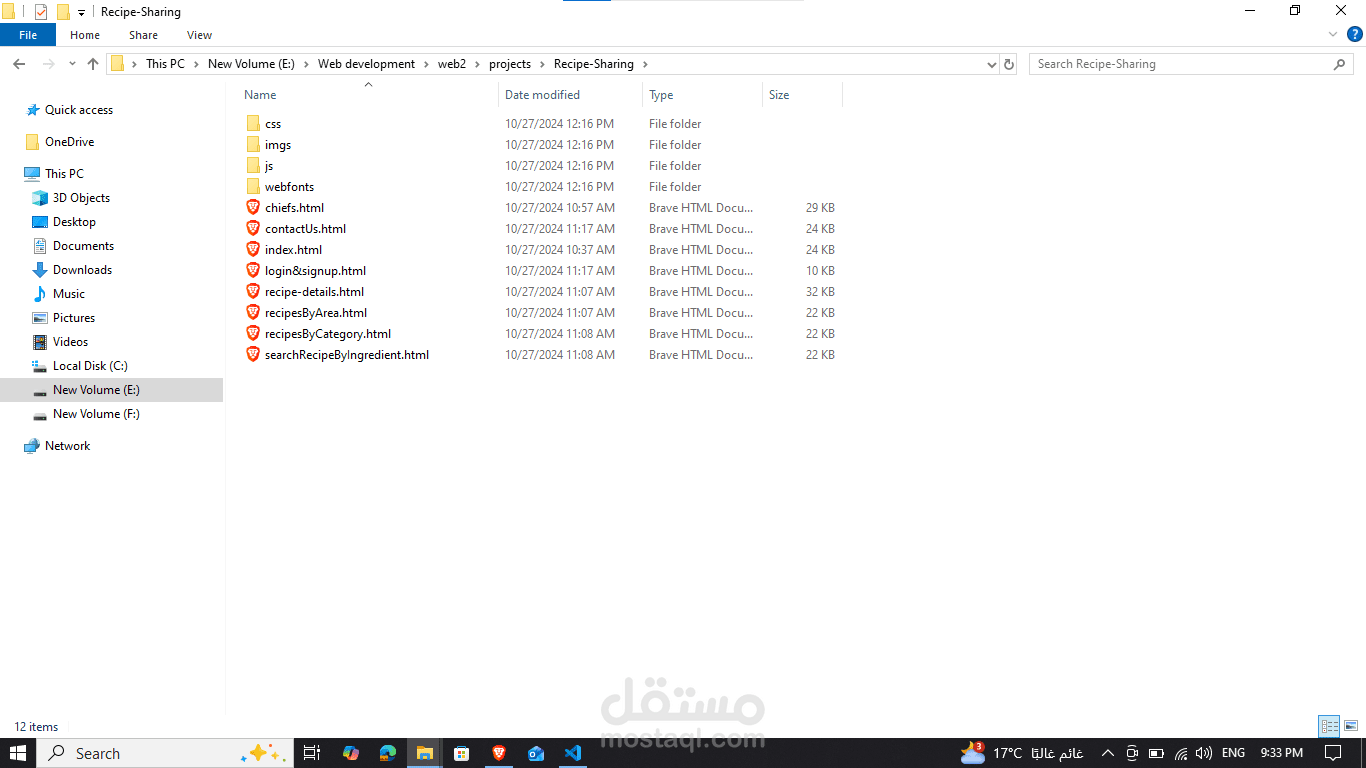Screen dimensions: 1366x768
Task: Open Outlook from the taskbar
Action: pos(535,753)
